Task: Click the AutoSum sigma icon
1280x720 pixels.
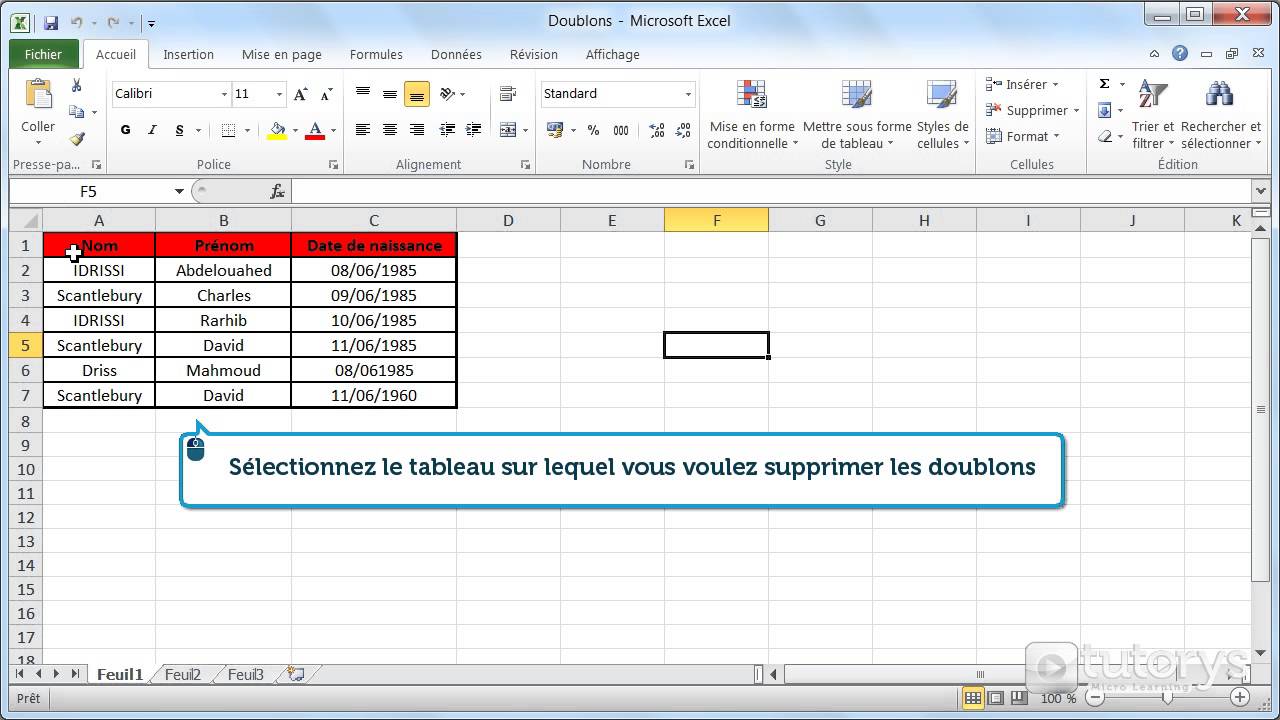Action: [x=1105, y=84]
